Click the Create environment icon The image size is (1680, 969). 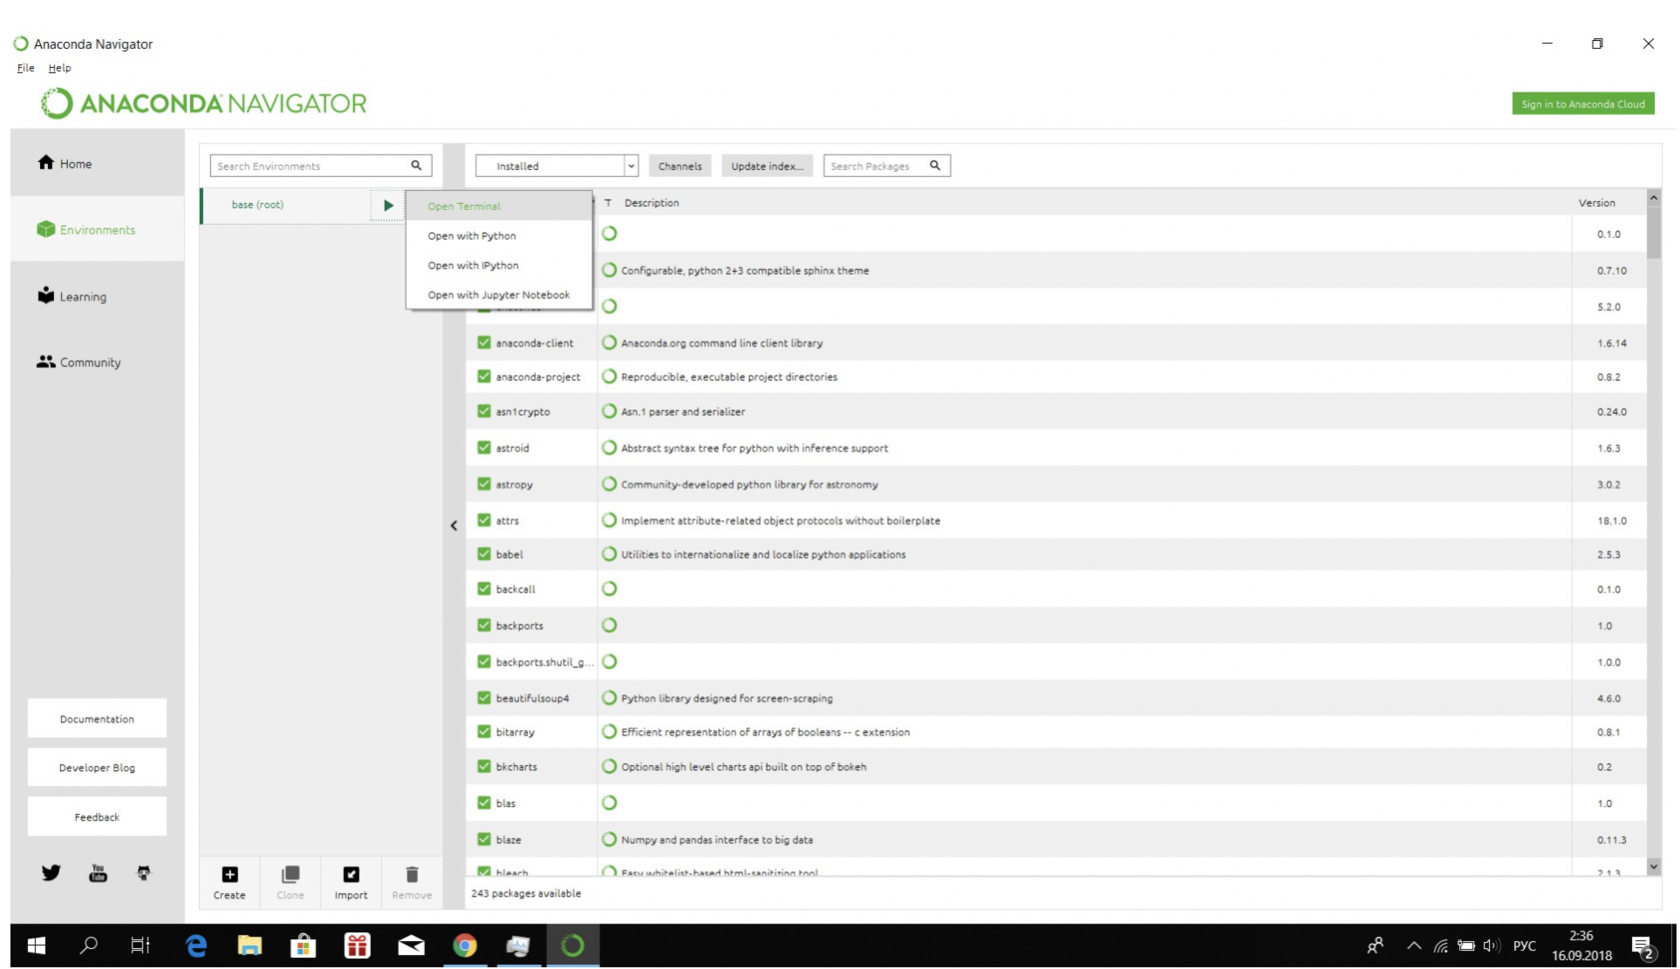pyautogui.click(x=229, y=874)
